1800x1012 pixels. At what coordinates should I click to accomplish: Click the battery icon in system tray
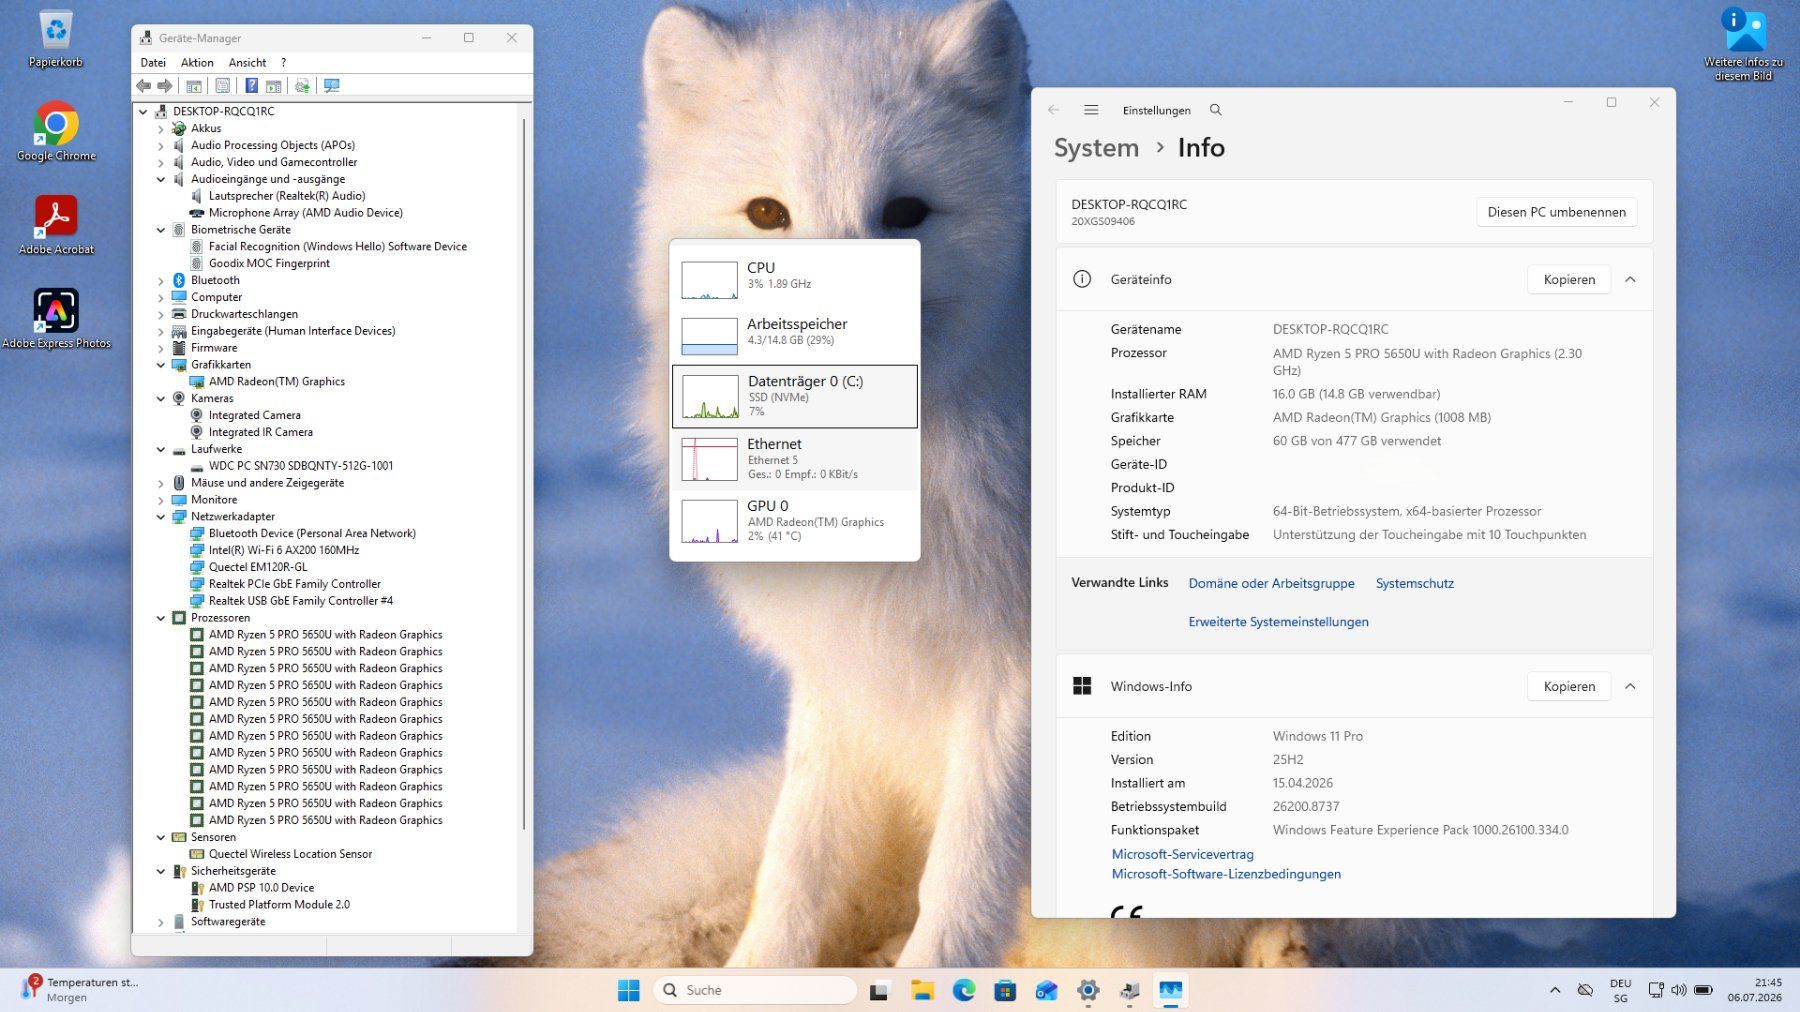(1703, 990)
